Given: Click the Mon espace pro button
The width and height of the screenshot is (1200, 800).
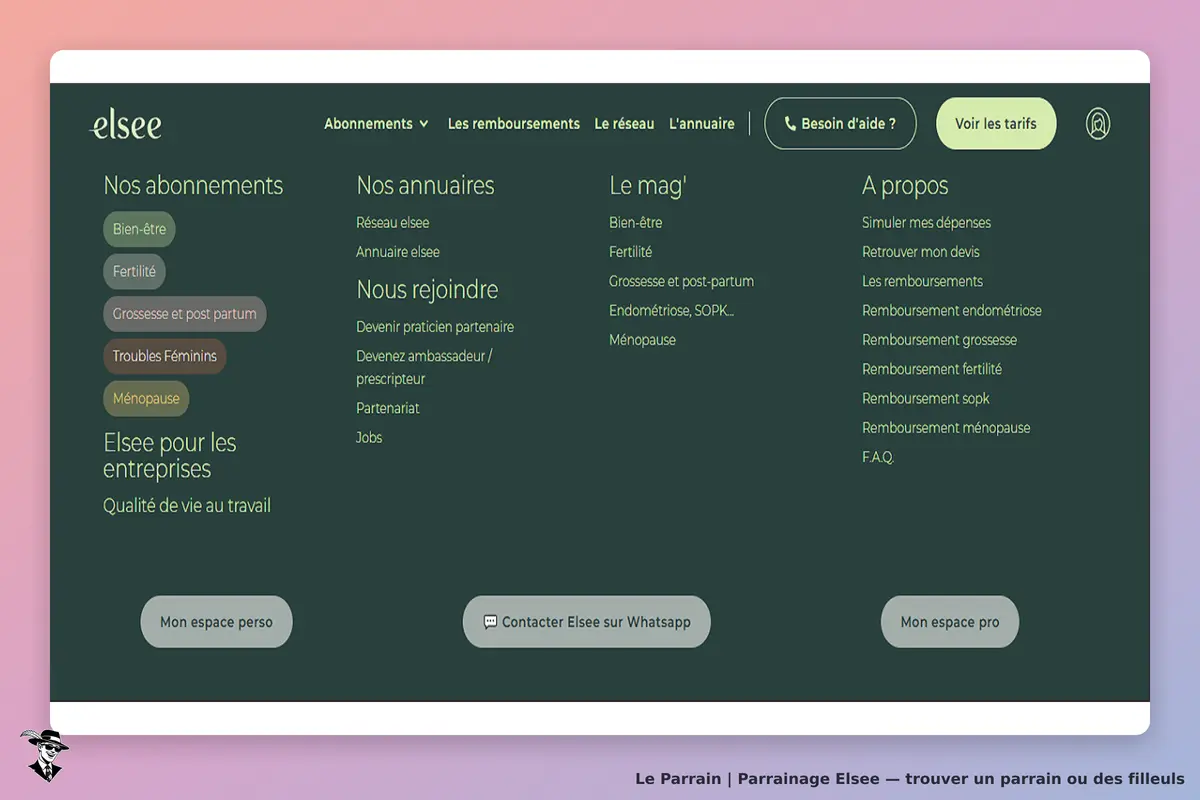Looking at the screenshot, I should (x=950, y=622).
